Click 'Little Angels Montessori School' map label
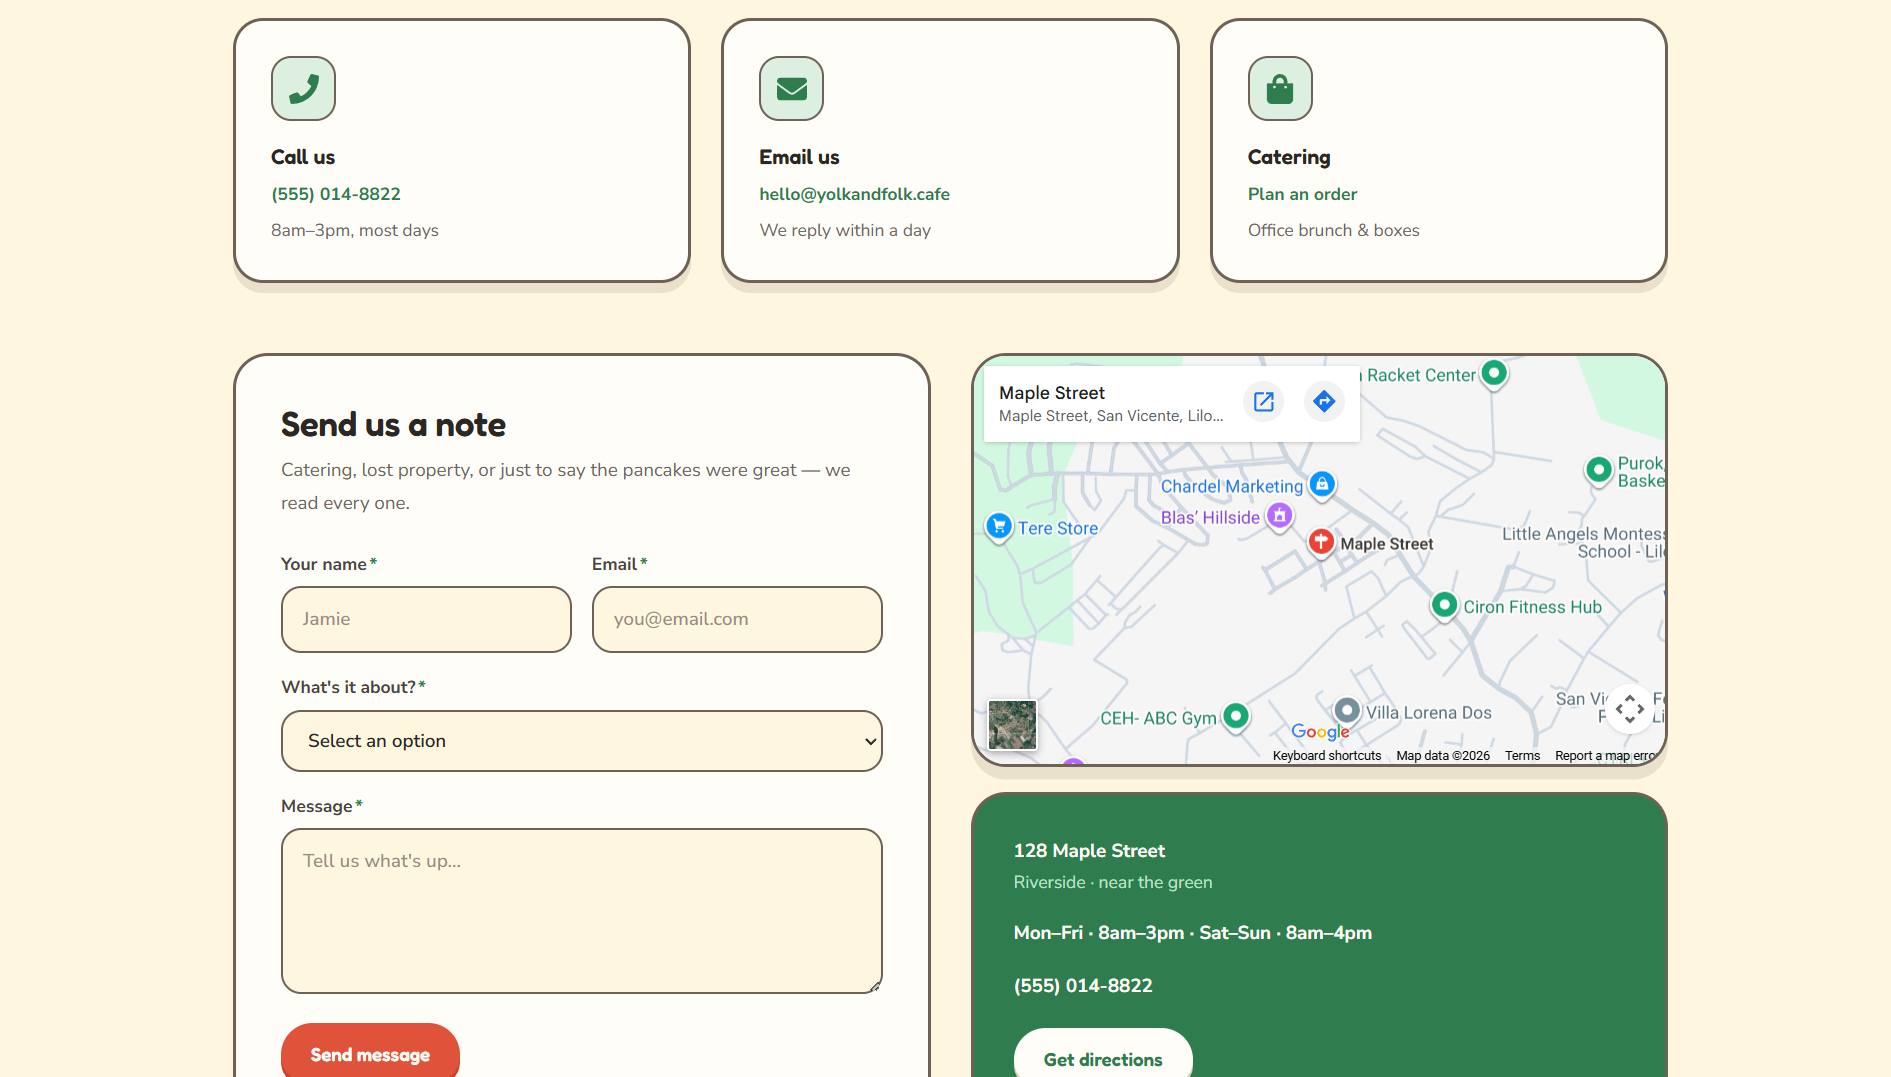Viewport: 1891px width, 1077px height. pos(1583,542)
